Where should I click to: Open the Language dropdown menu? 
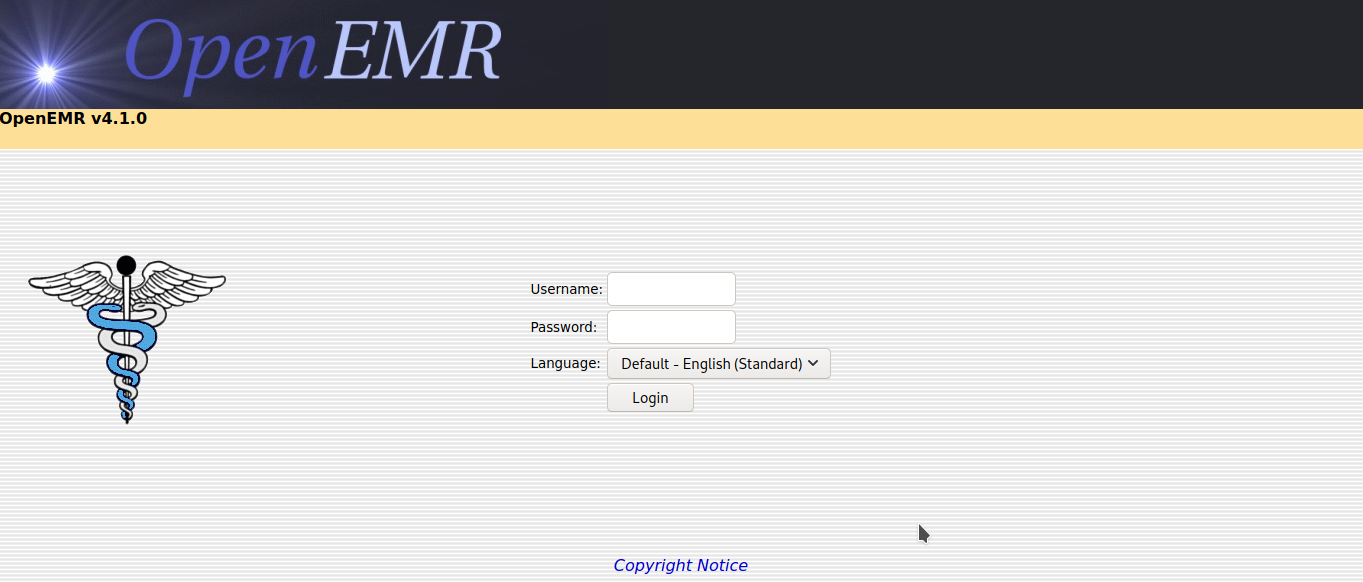[718, 363]
